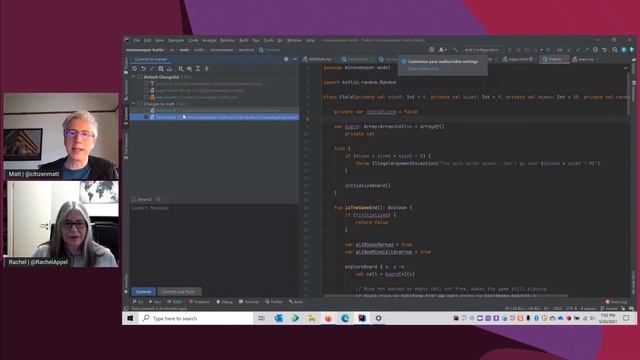Viewport: 640px width, 360px height.
Task: Toggle first file checkbox under Default Changelist
Action: pos(146,84)
